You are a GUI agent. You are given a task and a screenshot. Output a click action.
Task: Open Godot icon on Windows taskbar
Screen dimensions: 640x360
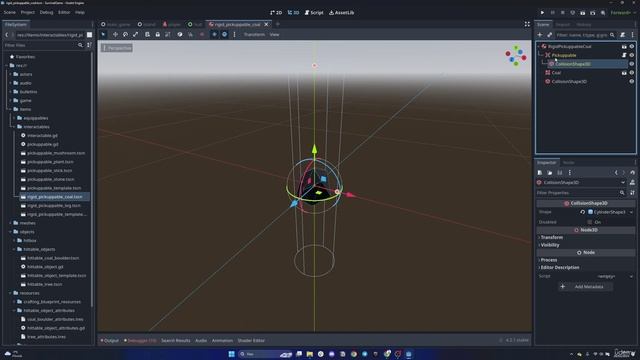[x=408, y=354]
